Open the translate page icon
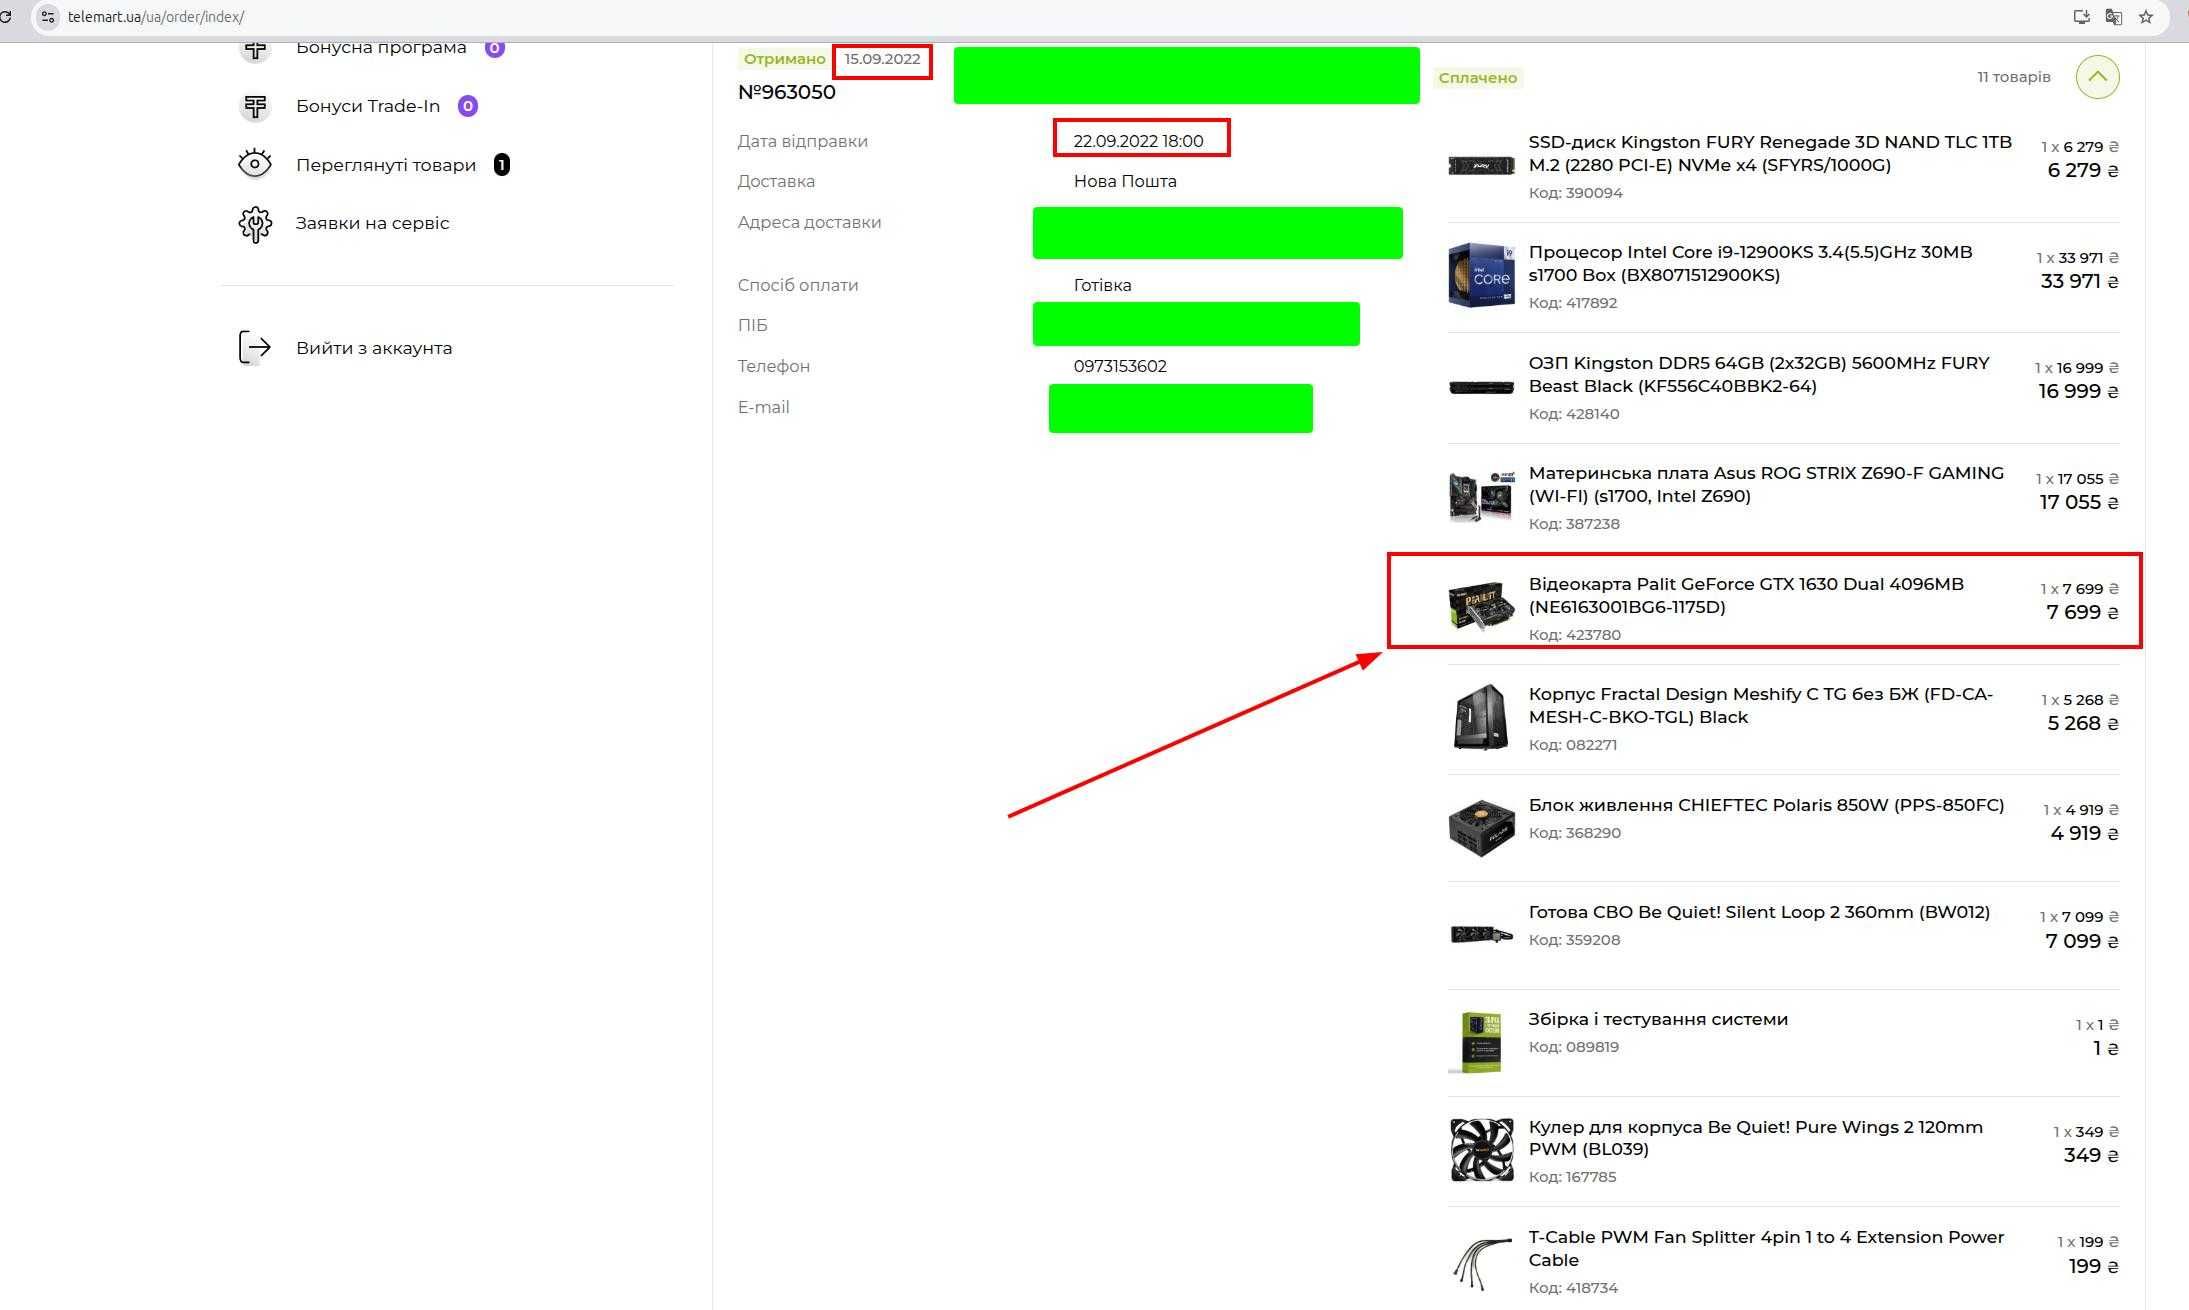The height and width of the screenshot is (1310, 2189). pos(2113,17)
